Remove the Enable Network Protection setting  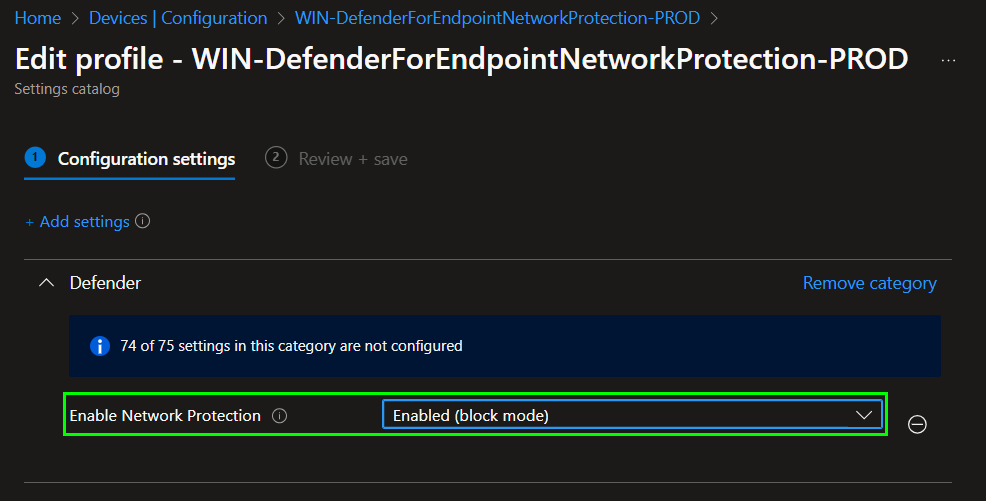pyautogui.click(x=917, y=424)
